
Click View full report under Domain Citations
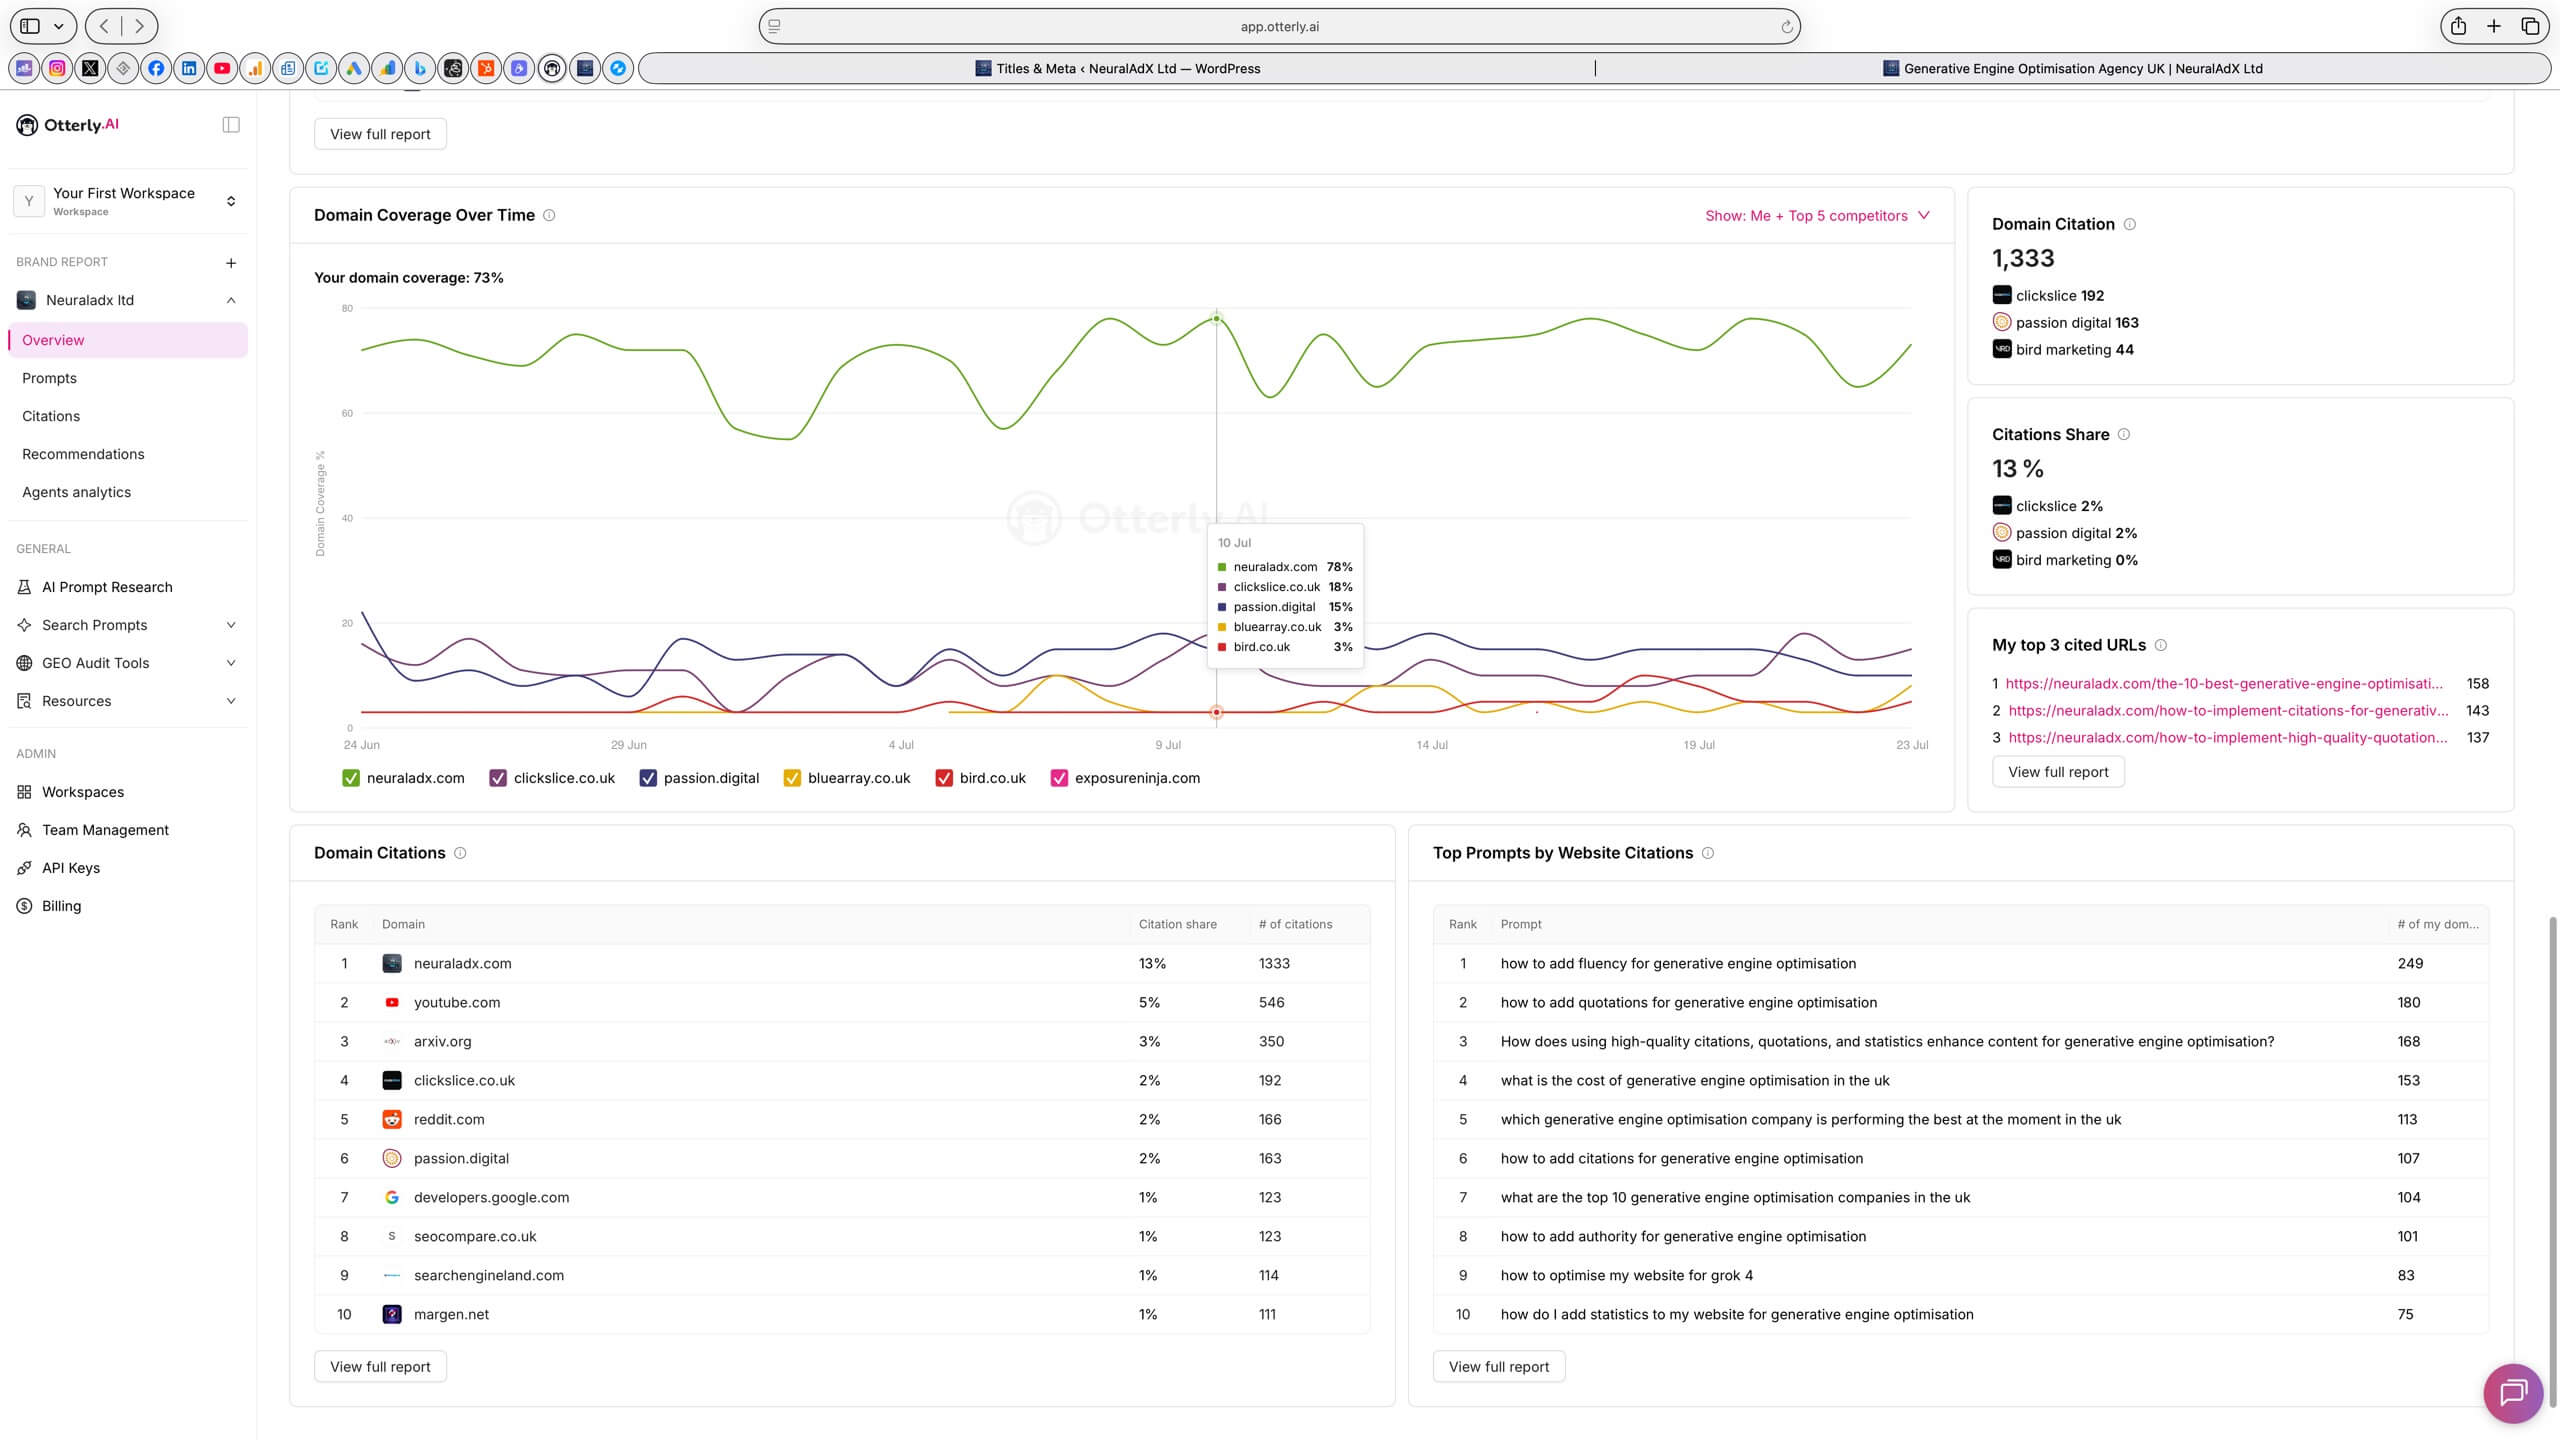pyautogui.click(x=380, y=1366)
